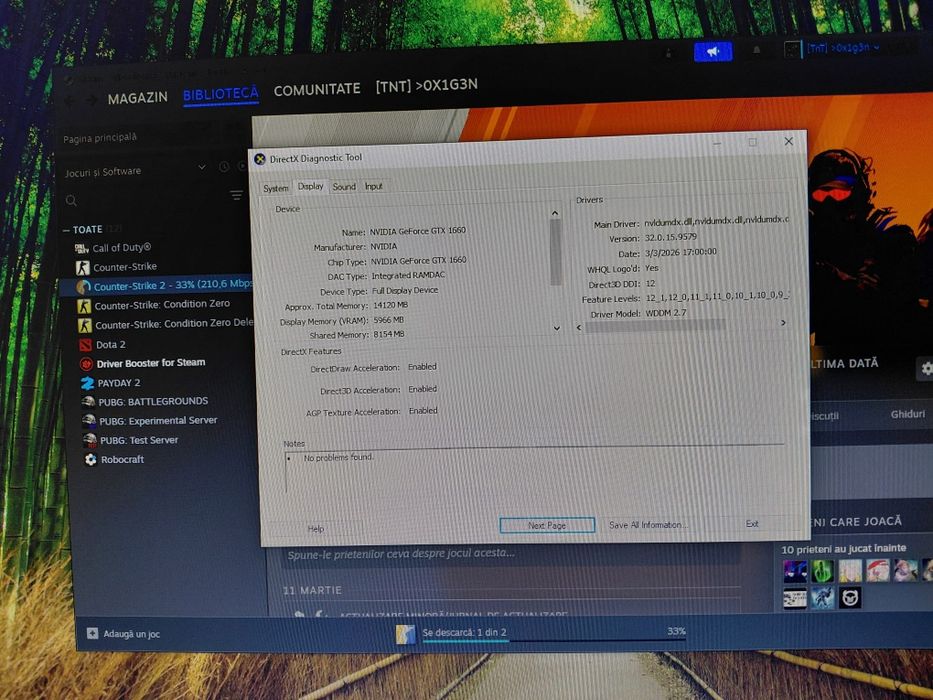Select PUBG: Test Server in library
The image size is (933, 700).
pyautogui.click(x=139, y=440)
